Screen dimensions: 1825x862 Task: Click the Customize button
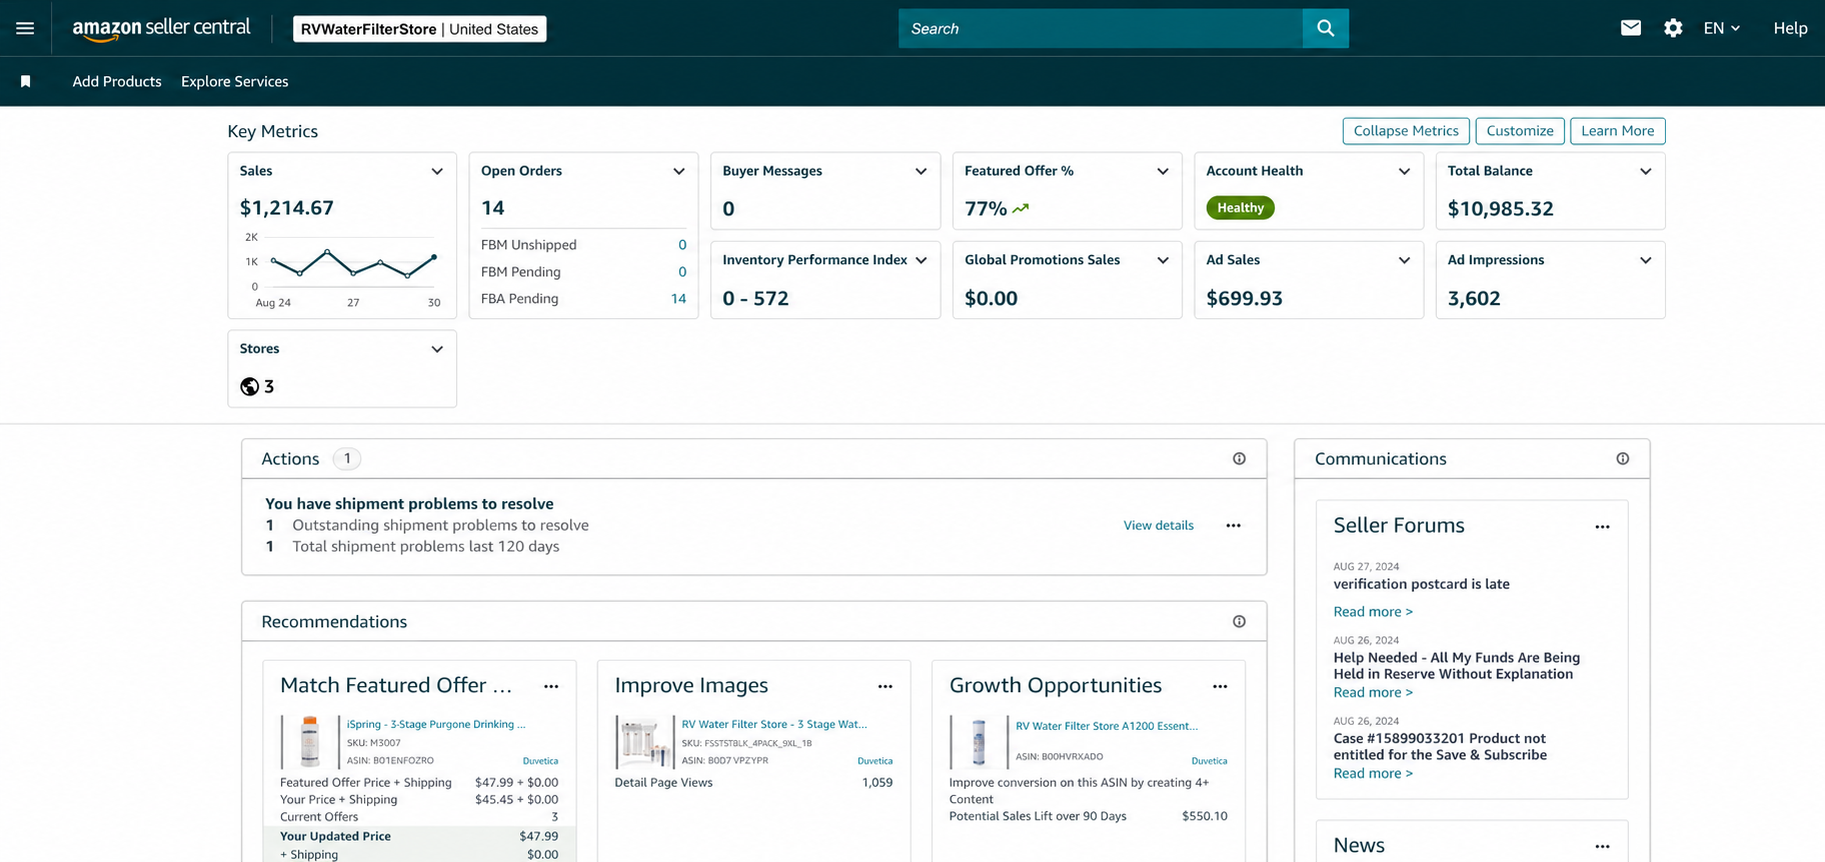pyautogui.click(x=1520, y=131)
